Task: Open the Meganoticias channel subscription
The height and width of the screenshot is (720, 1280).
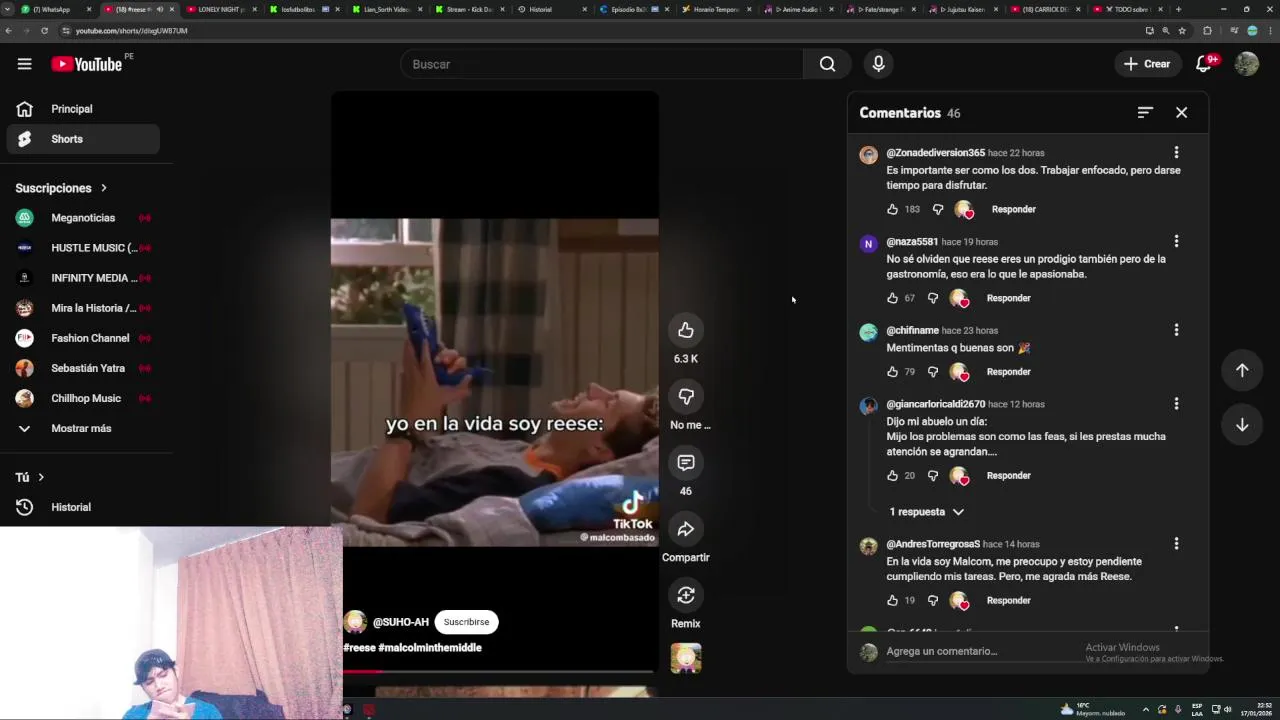Action: (83, 218)
